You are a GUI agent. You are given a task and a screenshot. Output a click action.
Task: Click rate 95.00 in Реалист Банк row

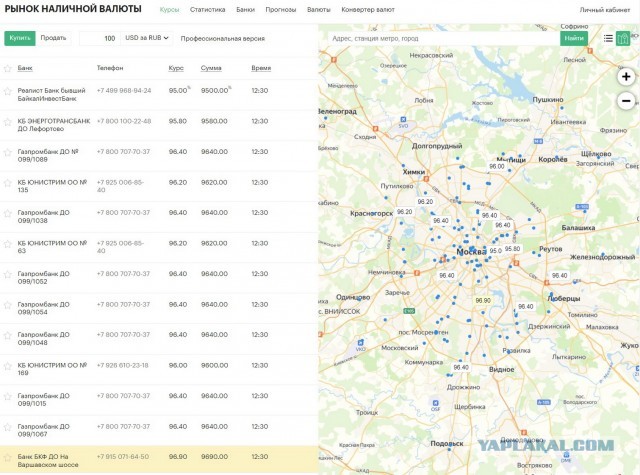[178, 91]
